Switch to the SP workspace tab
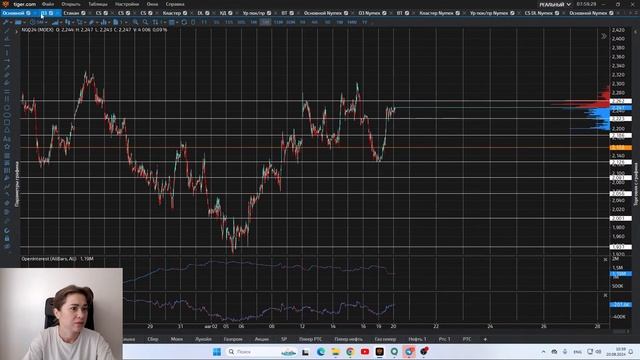The width and height of the screenshot is (640, 360). (284, 339)
